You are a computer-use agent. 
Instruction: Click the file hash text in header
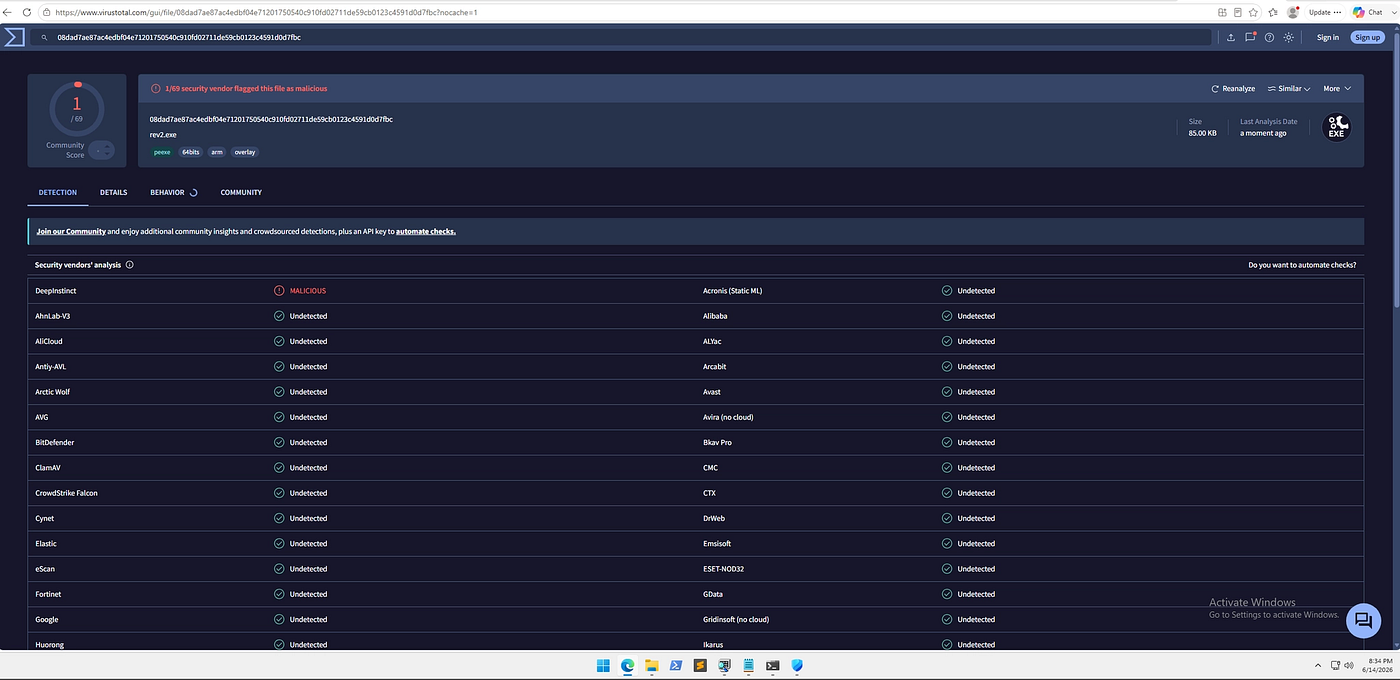(271, 119)
